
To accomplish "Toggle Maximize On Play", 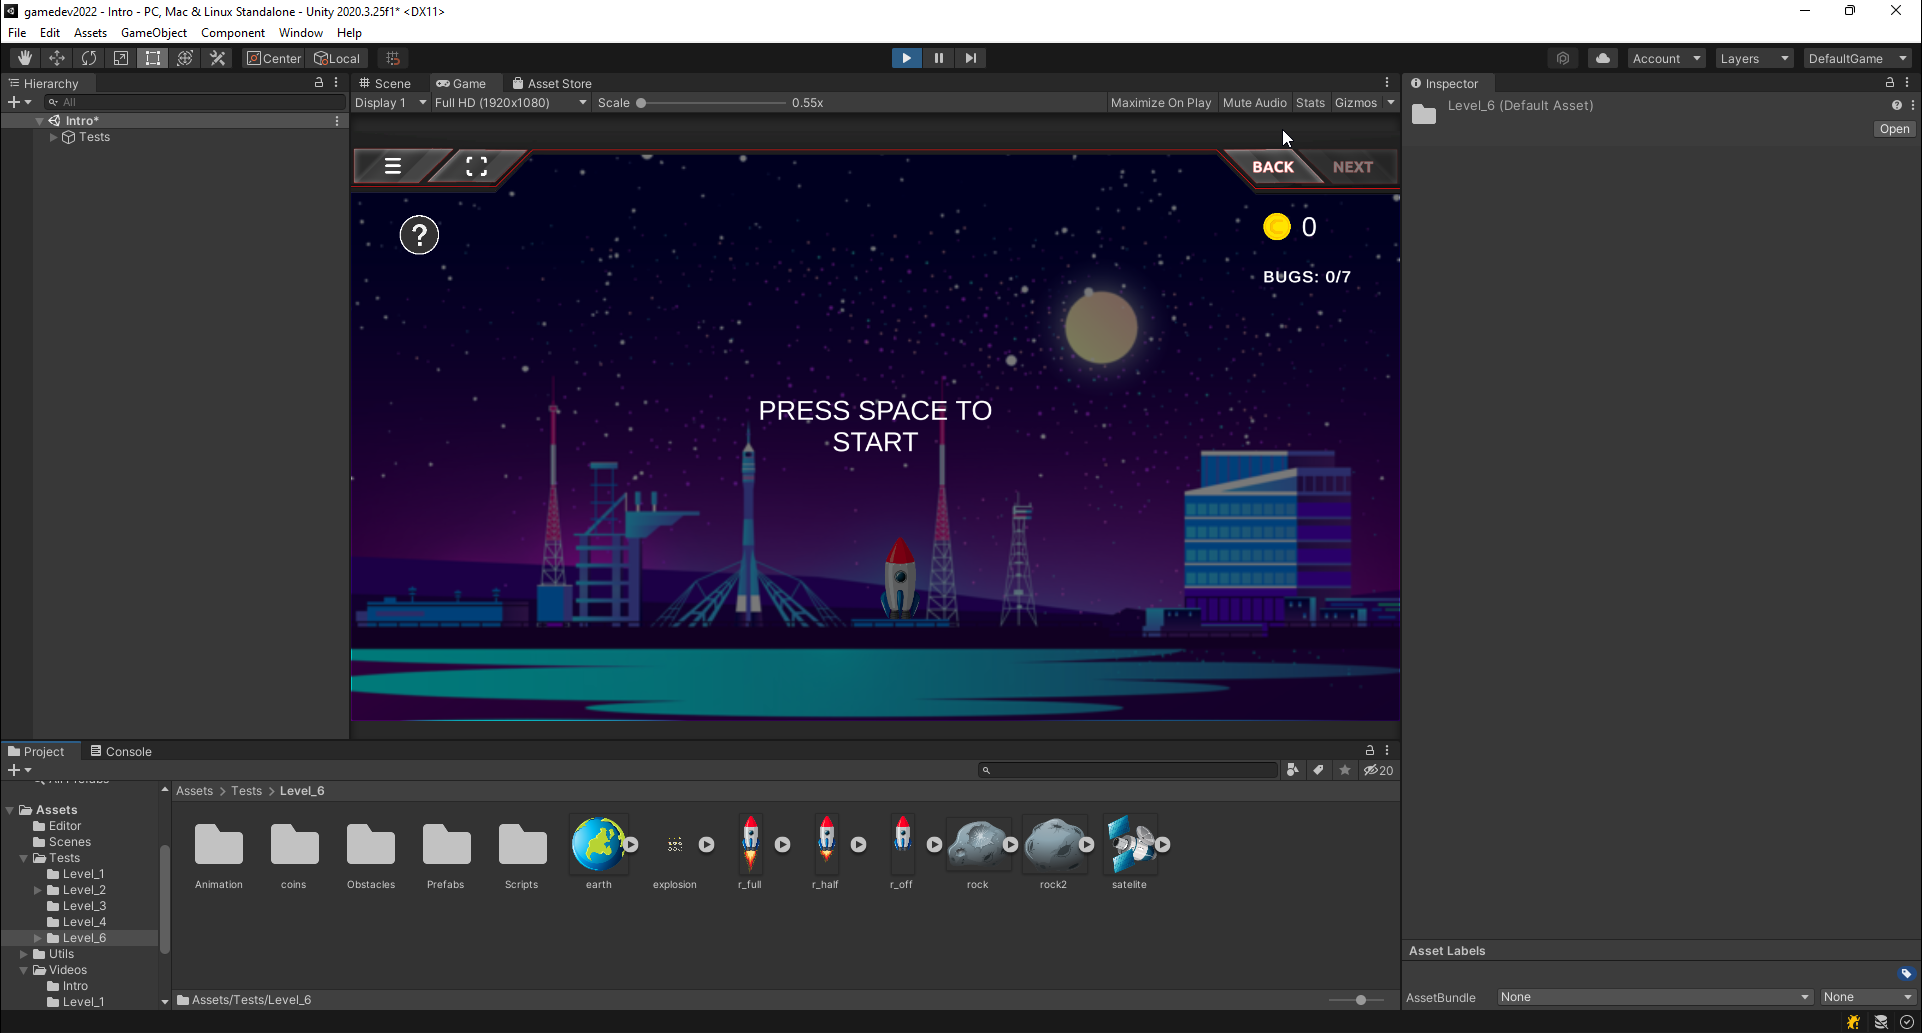I will [1161, 102].
